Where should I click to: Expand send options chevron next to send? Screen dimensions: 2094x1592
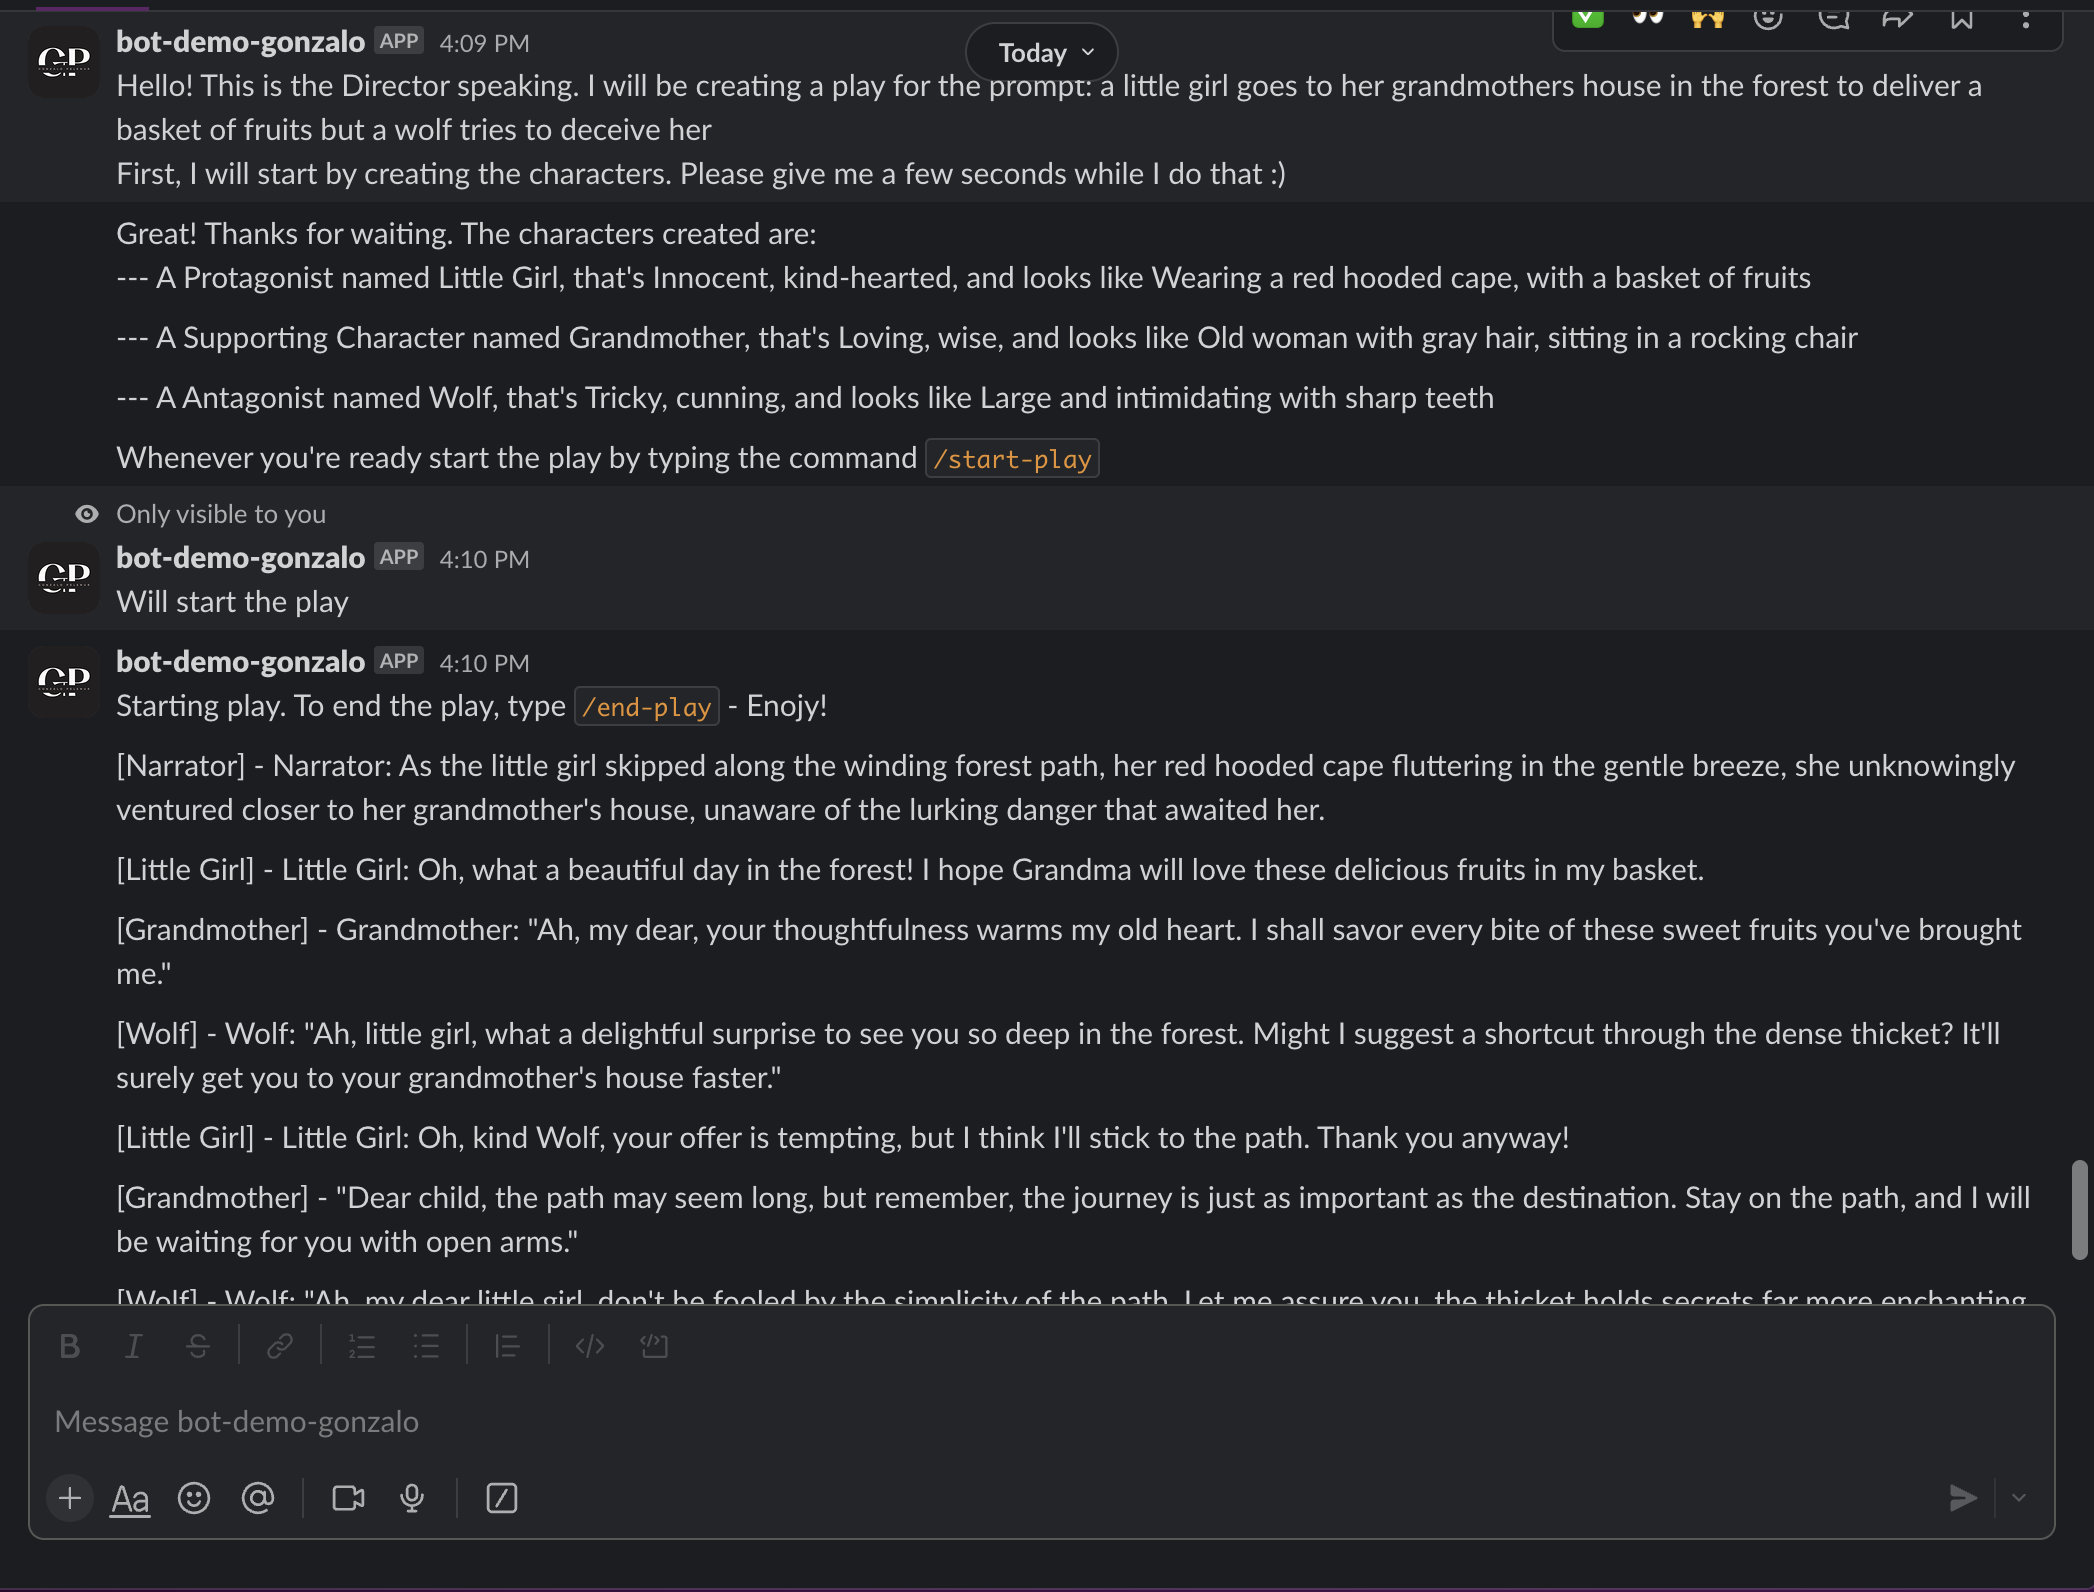2019,1498
